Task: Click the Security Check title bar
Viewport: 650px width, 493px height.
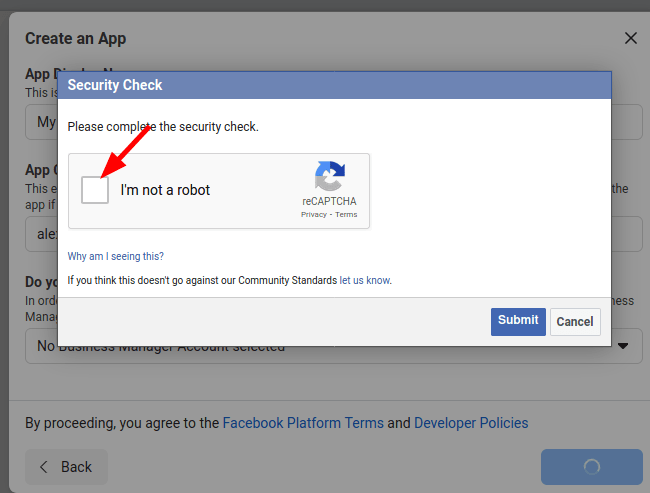Action: point(334,85)
